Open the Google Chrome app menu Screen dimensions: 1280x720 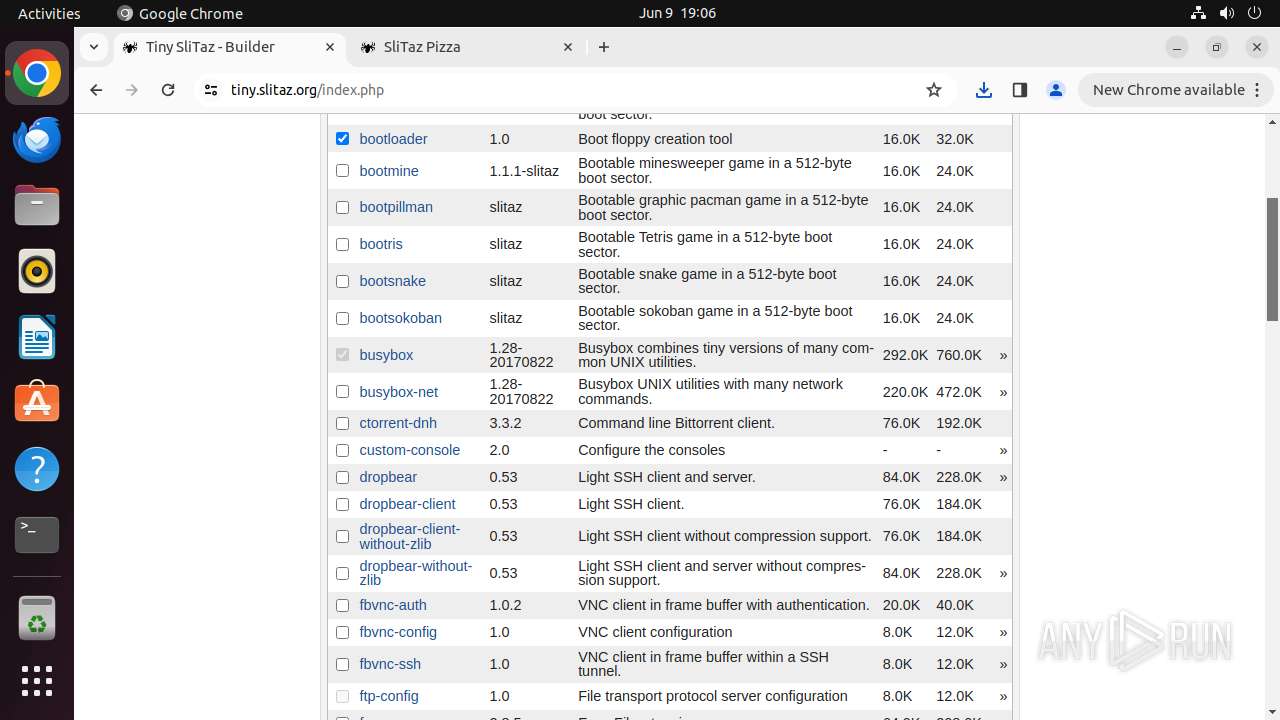click(180, 13)
